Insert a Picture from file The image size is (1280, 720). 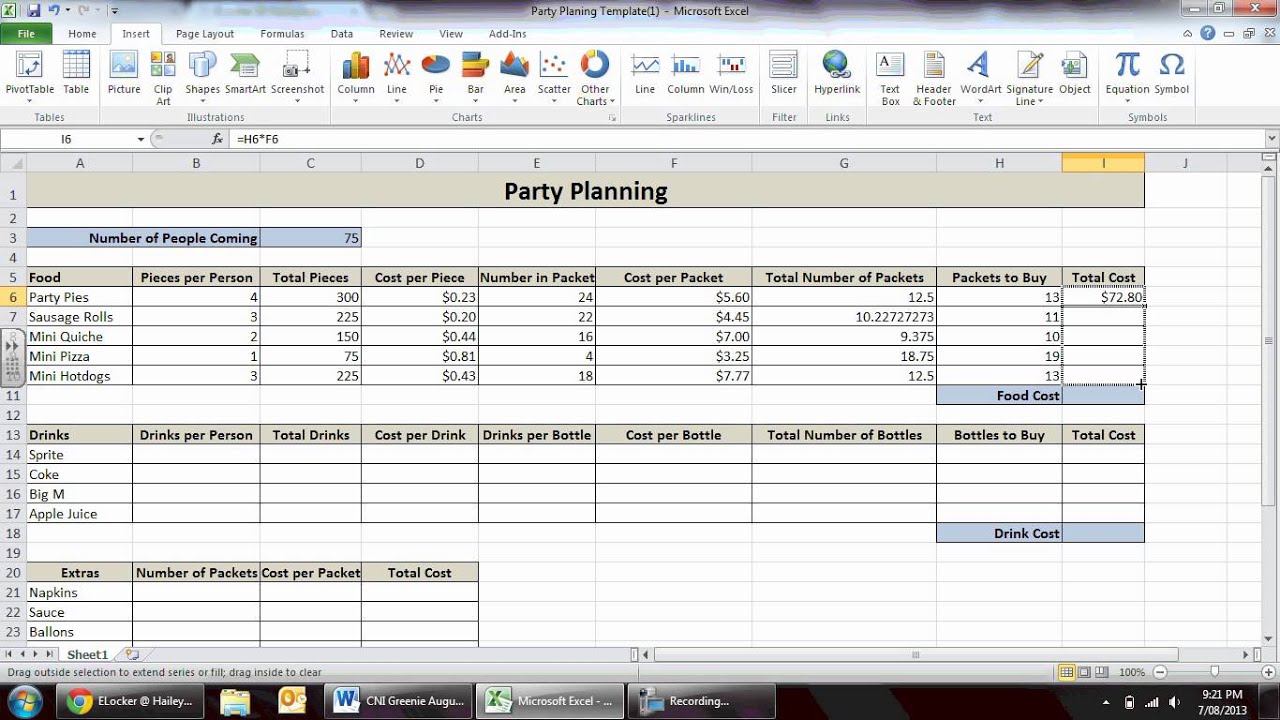tap(124, 74)
